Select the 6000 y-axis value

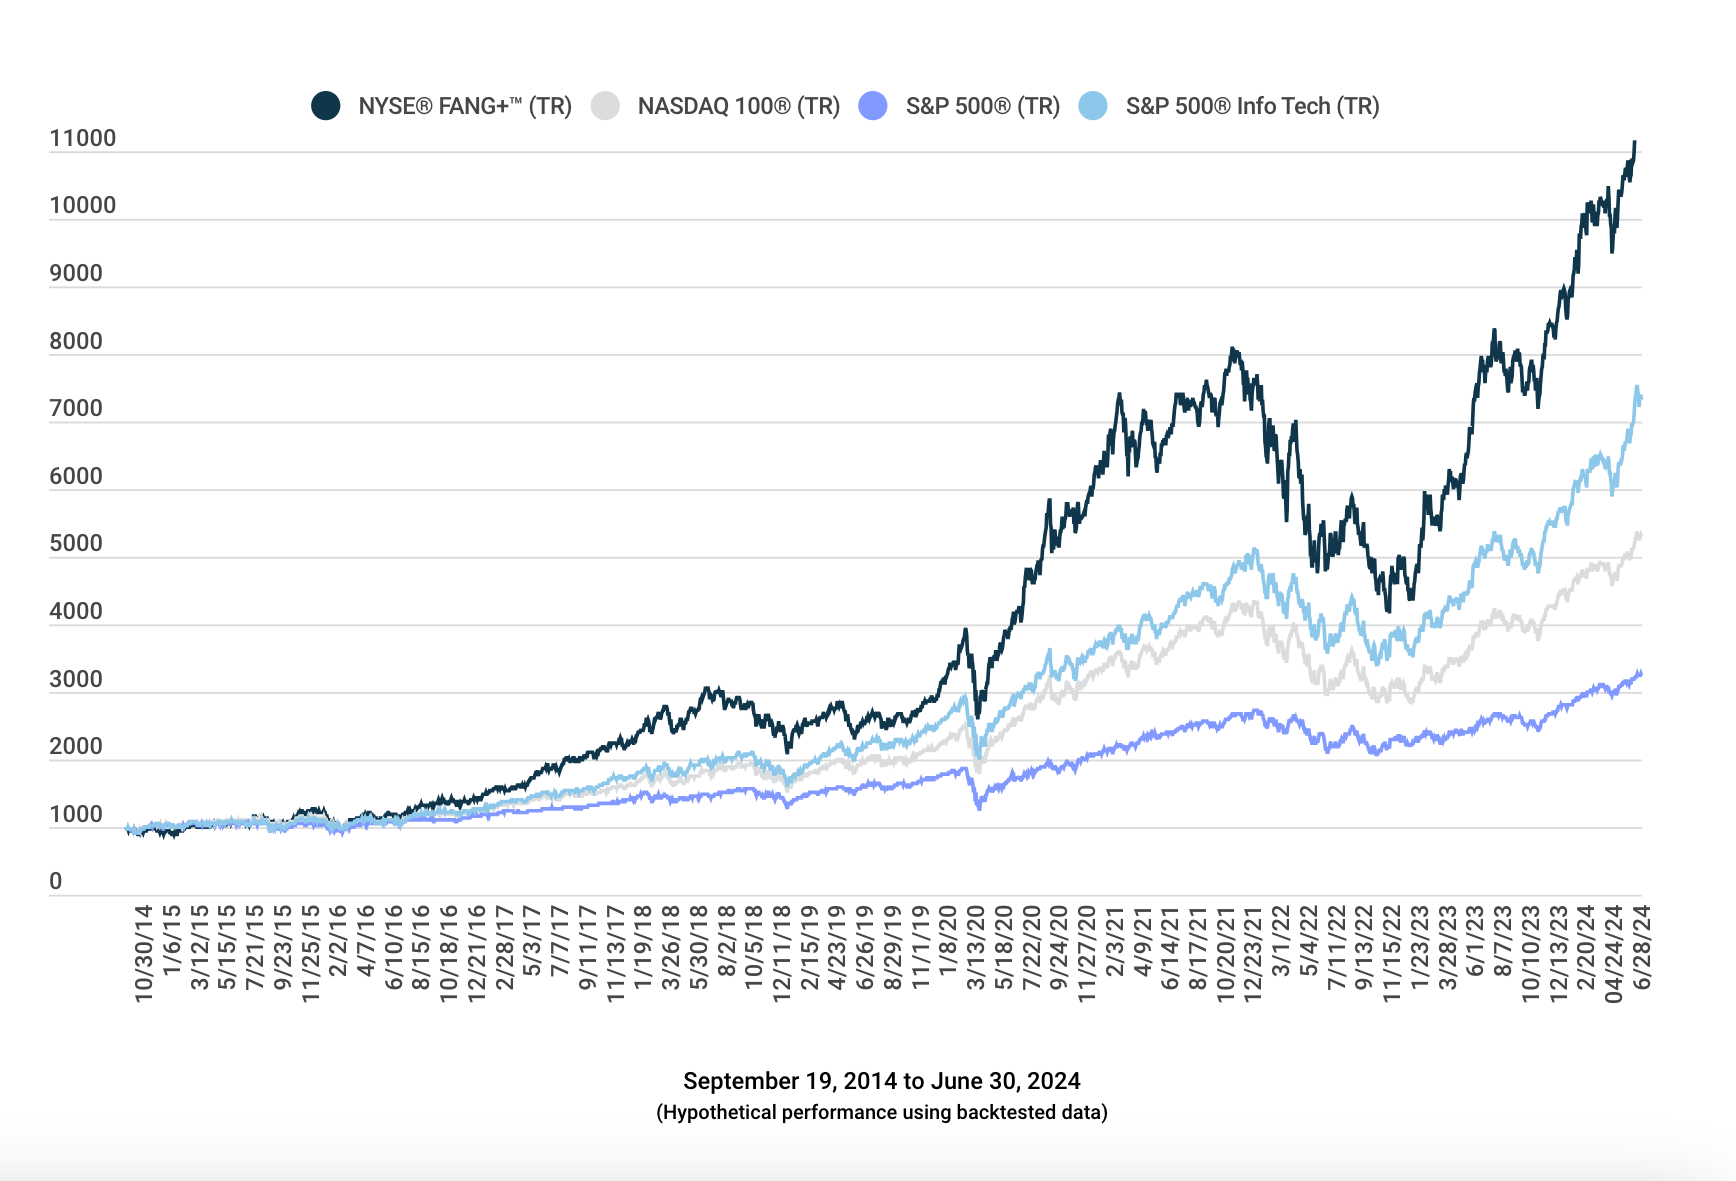[76, 476]
